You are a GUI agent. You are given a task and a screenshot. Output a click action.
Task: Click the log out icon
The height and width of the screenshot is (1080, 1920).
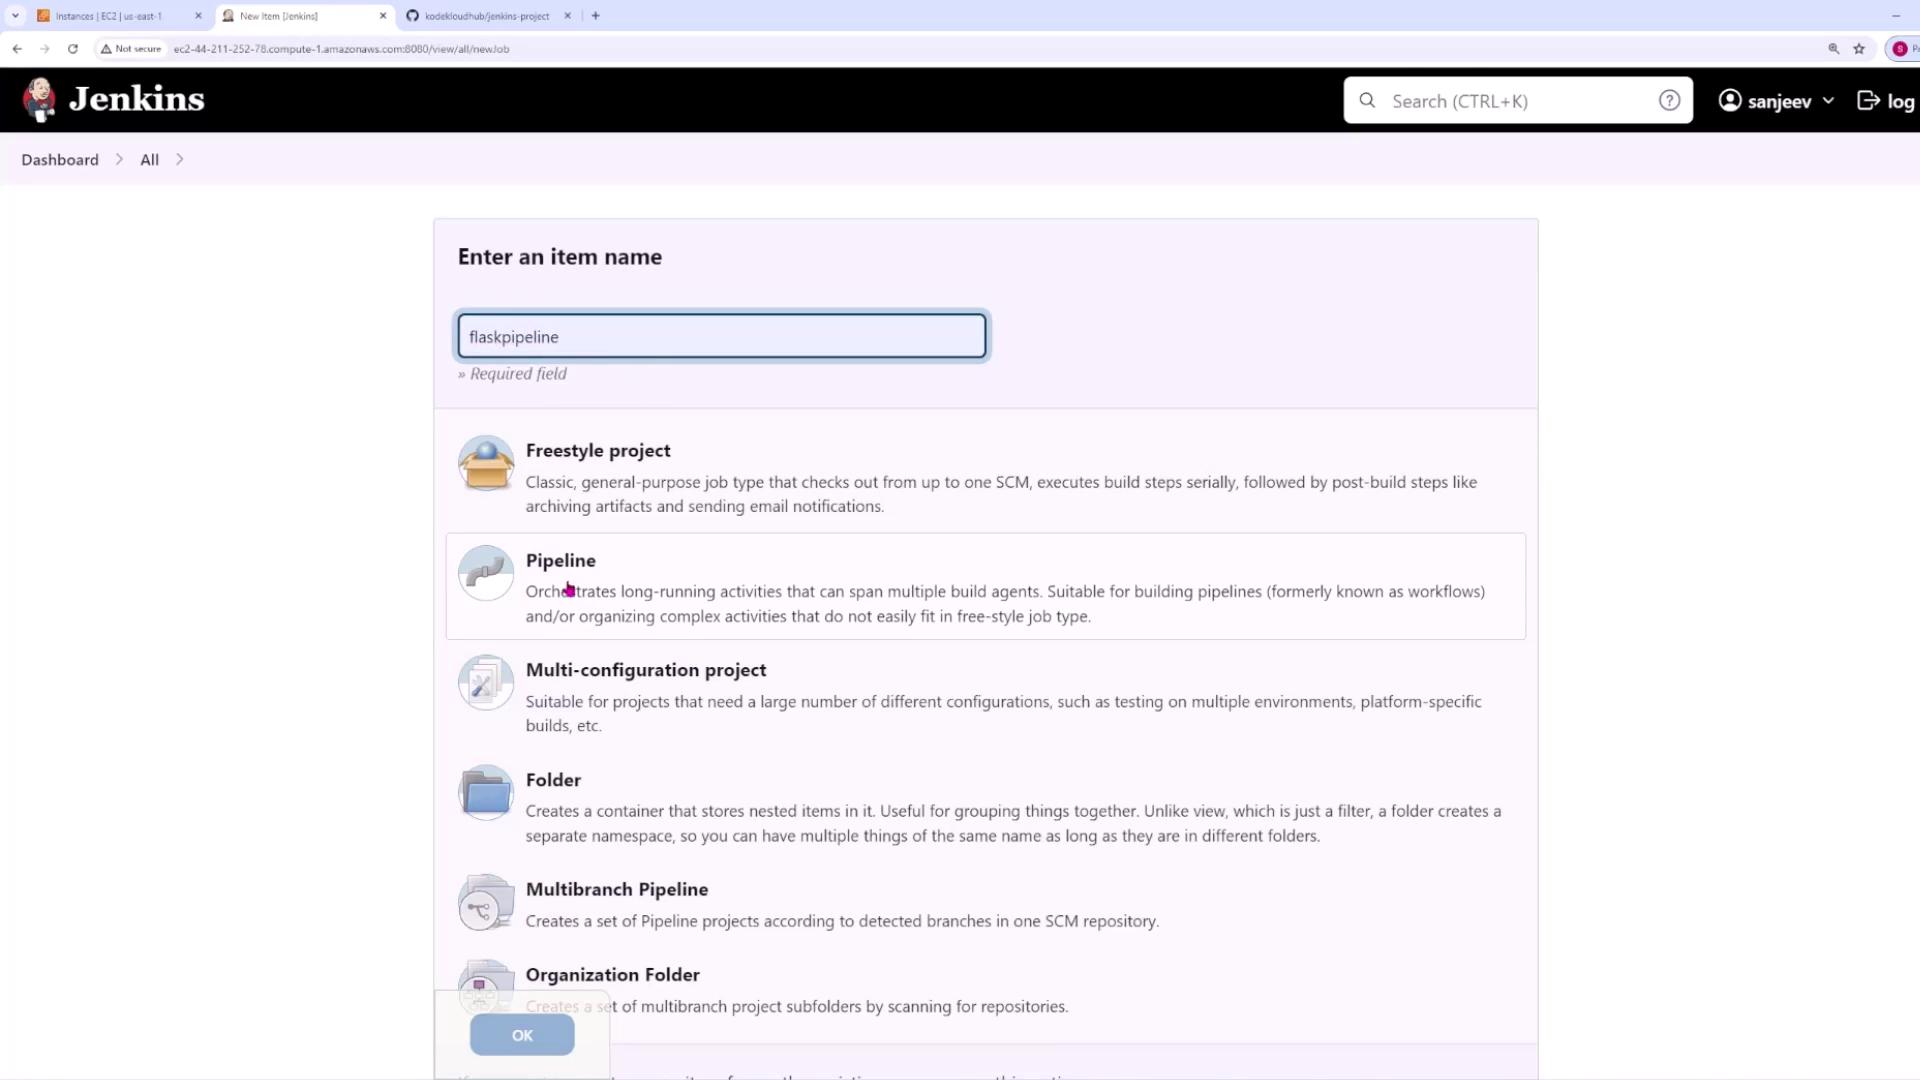pos(1868,100)
